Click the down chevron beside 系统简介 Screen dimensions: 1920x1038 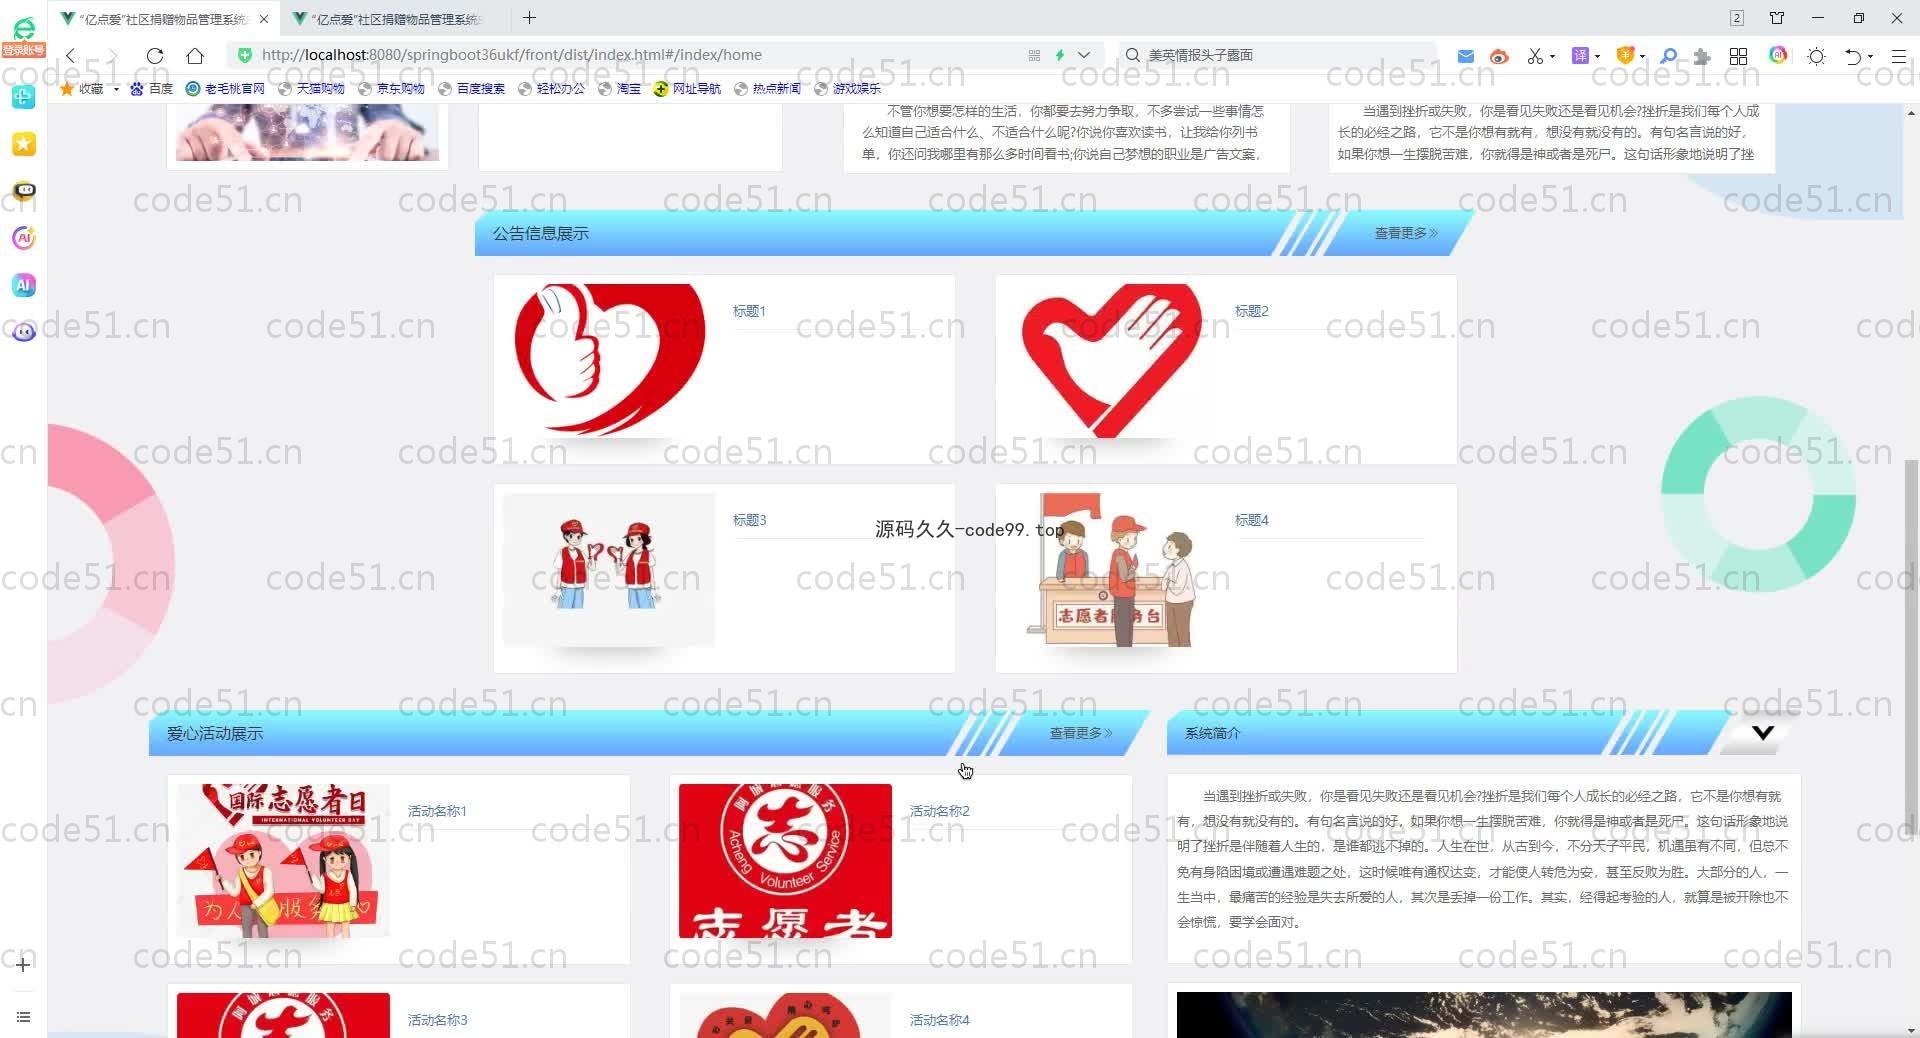pyautogui.click(x=1763, y=733)
